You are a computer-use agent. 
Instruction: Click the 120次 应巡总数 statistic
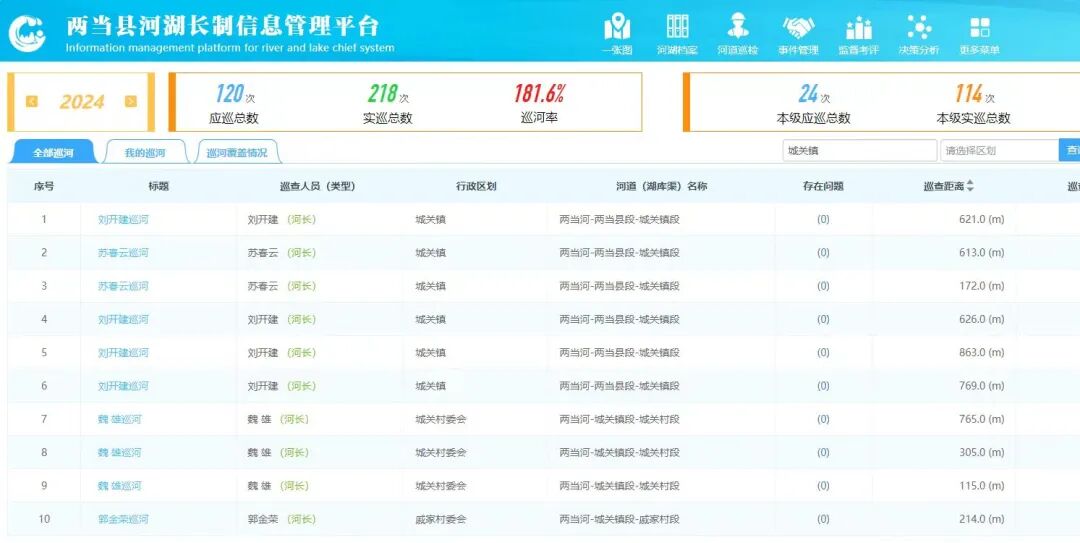coord(234,103)
